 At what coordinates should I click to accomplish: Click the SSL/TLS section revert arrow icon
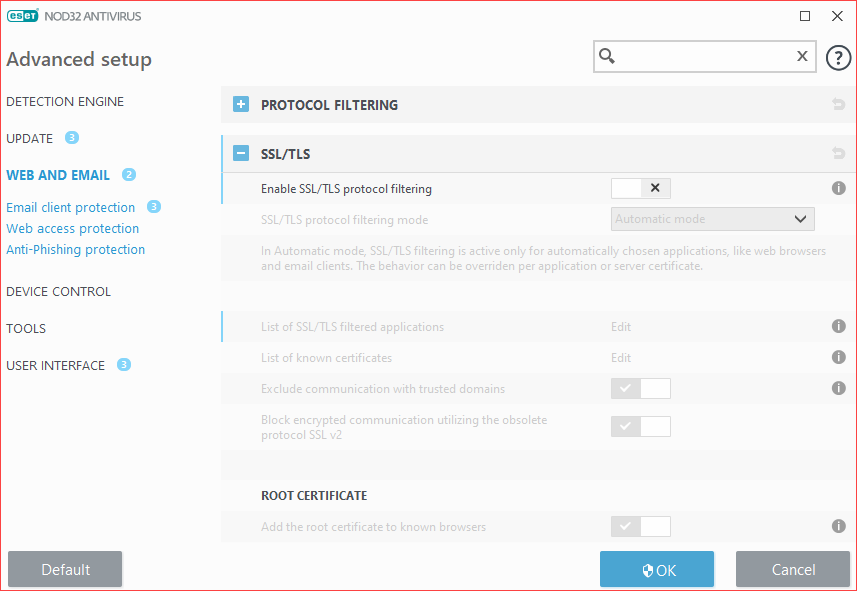click(x=838, y=154)
